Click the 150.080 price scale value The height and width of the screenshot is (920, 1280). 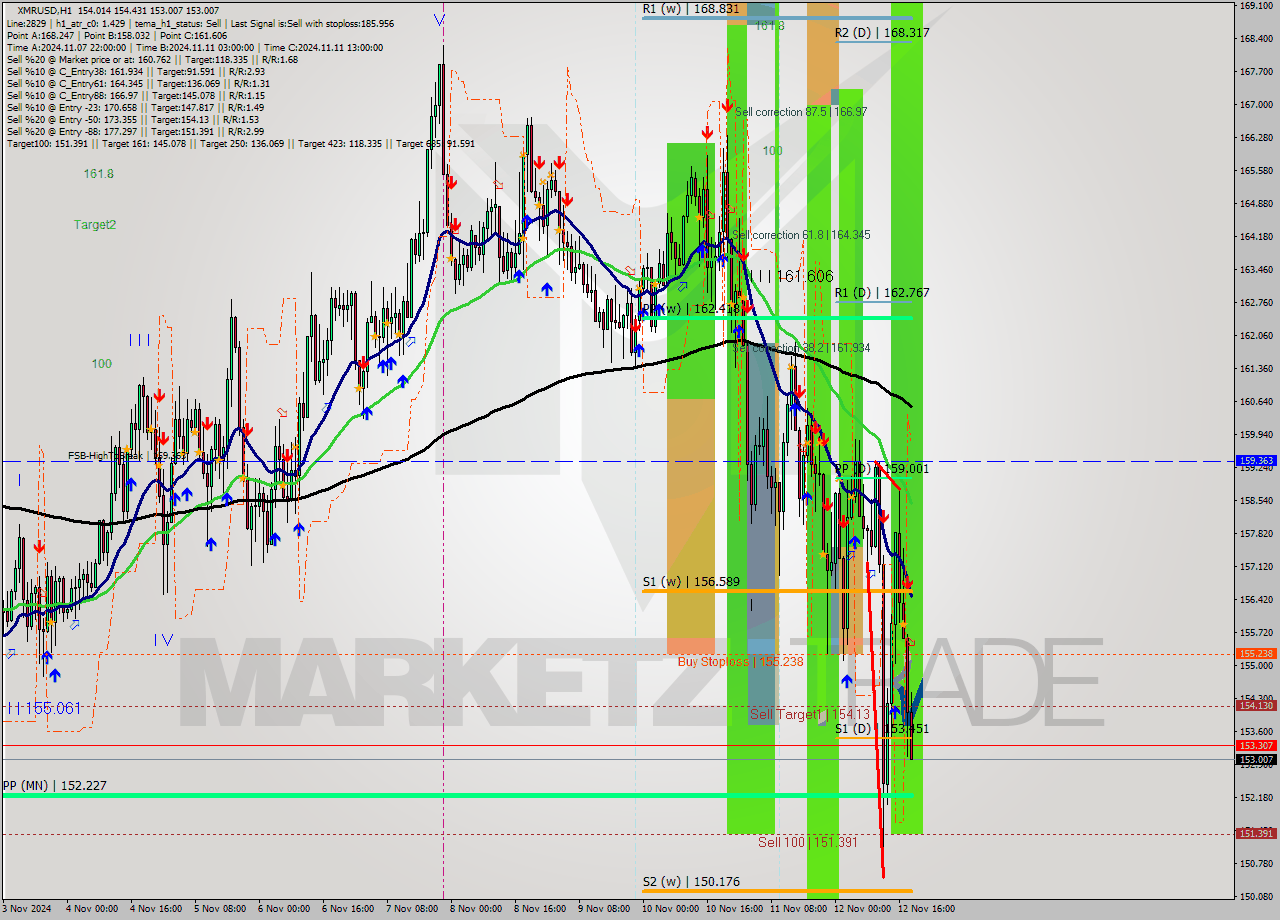[1256, 896]
